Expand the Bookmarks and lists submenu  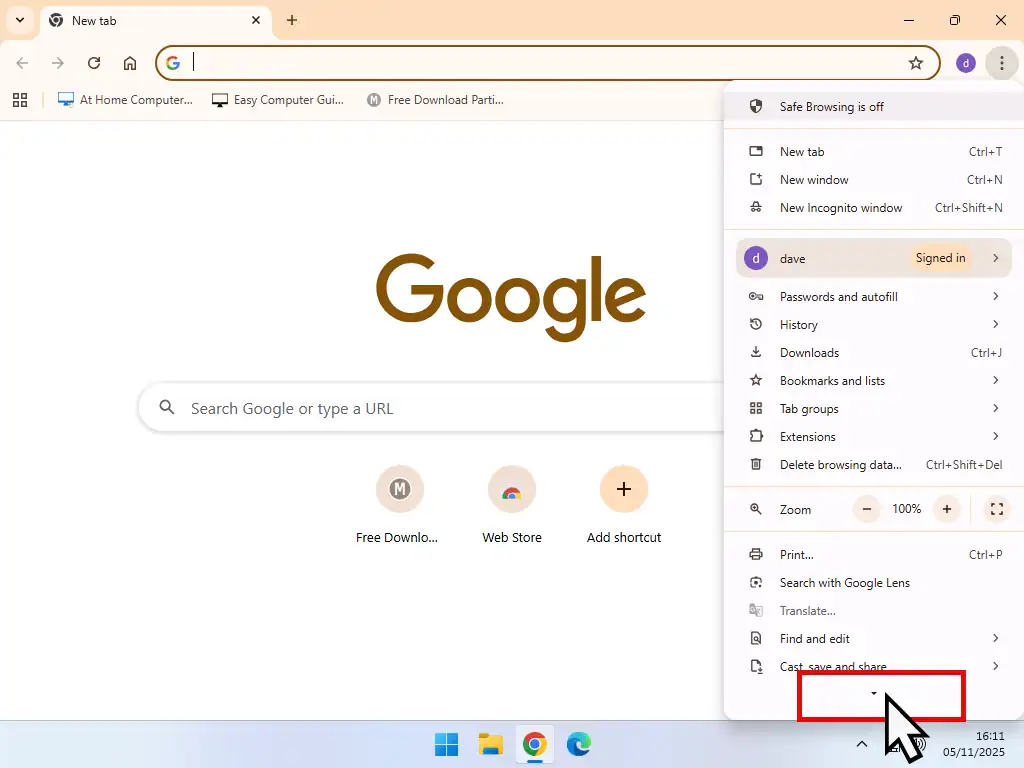[831, 380]
